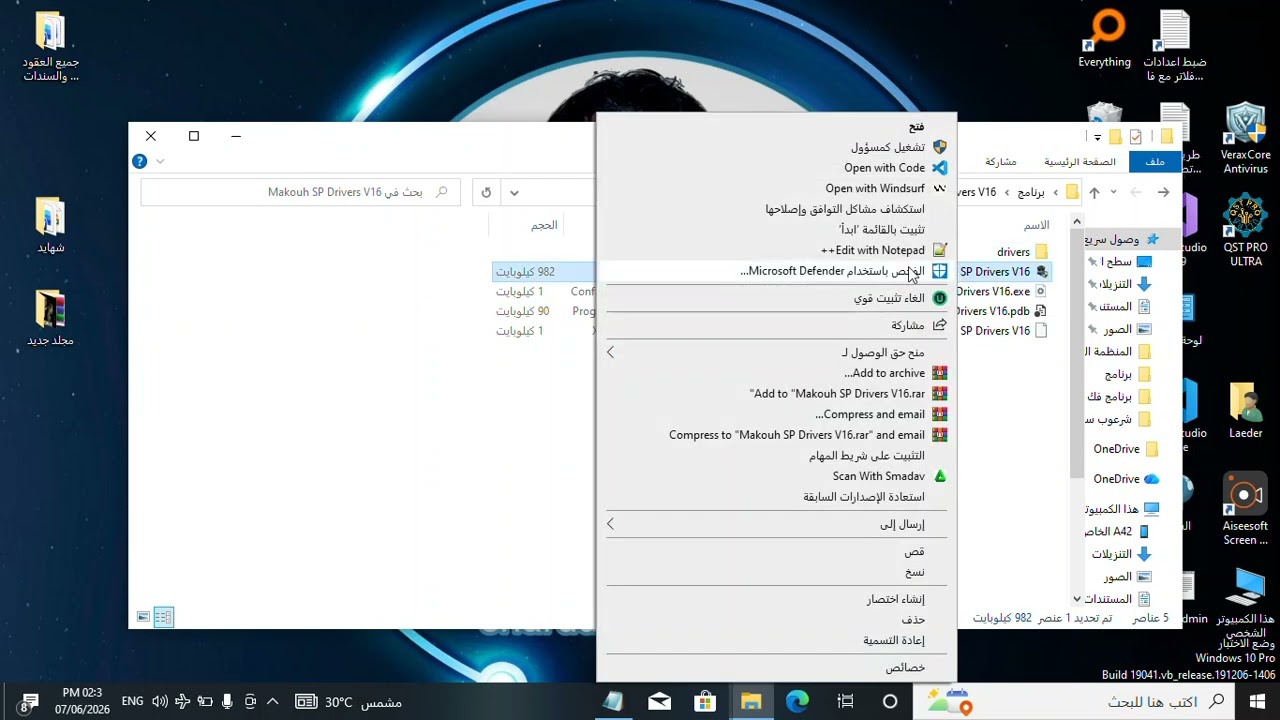This screenshot has width=1280, height=720.
Task: Click the WinRAR icon beside Add to archive
Action: coord(939,373)
